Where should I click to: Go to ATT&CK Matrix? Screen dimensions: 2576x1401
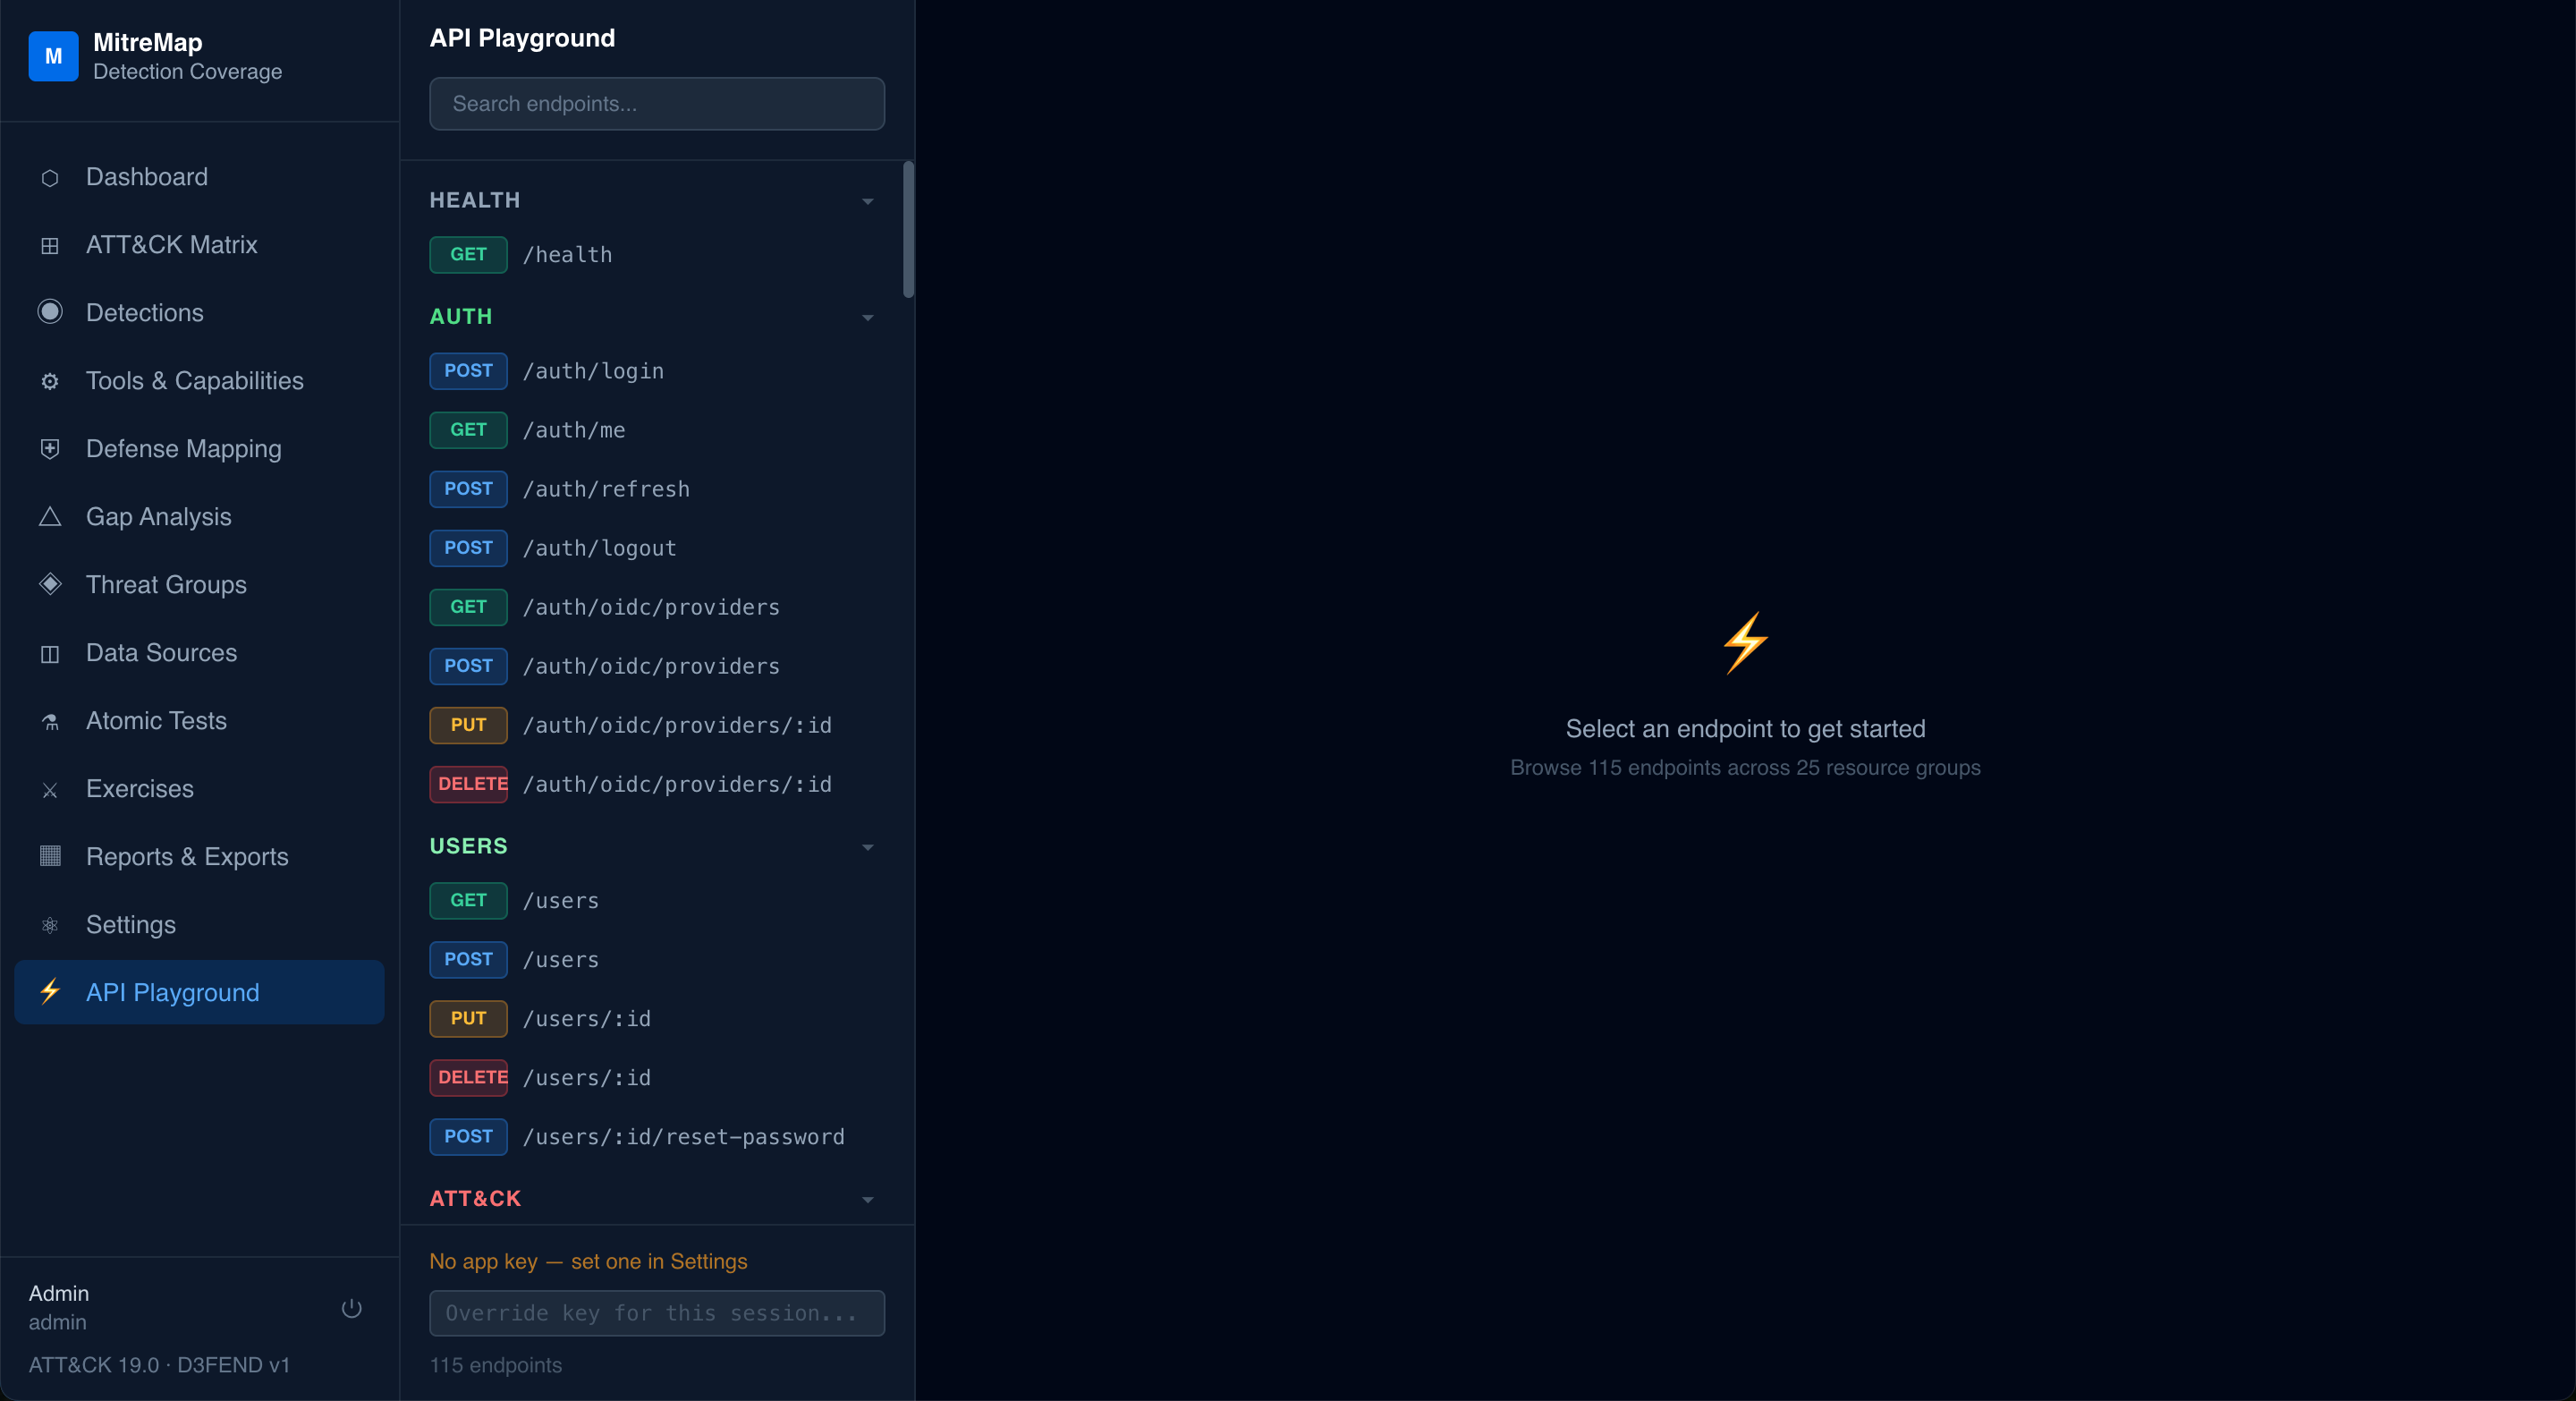point(199,245)
